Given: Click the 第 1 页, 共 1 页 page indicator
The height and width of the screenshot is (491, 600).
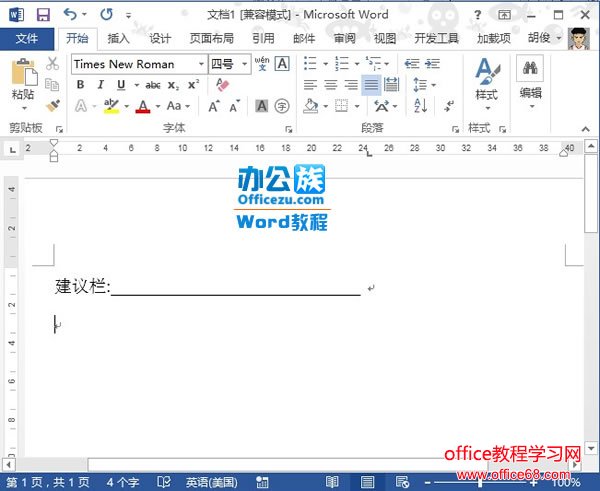Looking at the screenshot, I should [x=48, y=482].
